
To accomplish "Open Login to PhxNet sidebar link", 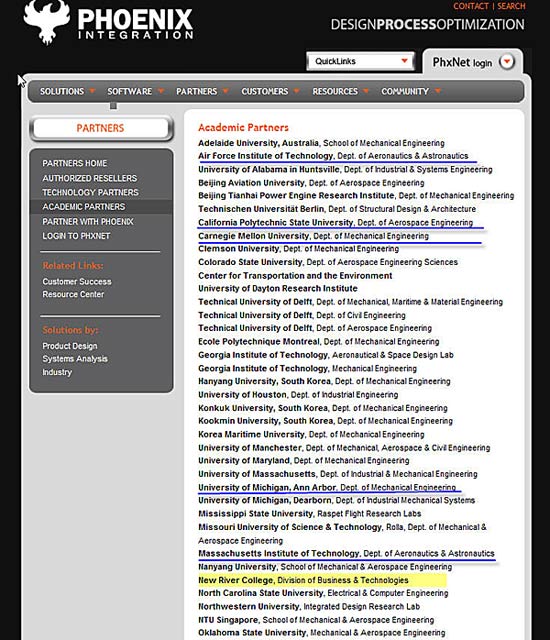I will 76,236.
